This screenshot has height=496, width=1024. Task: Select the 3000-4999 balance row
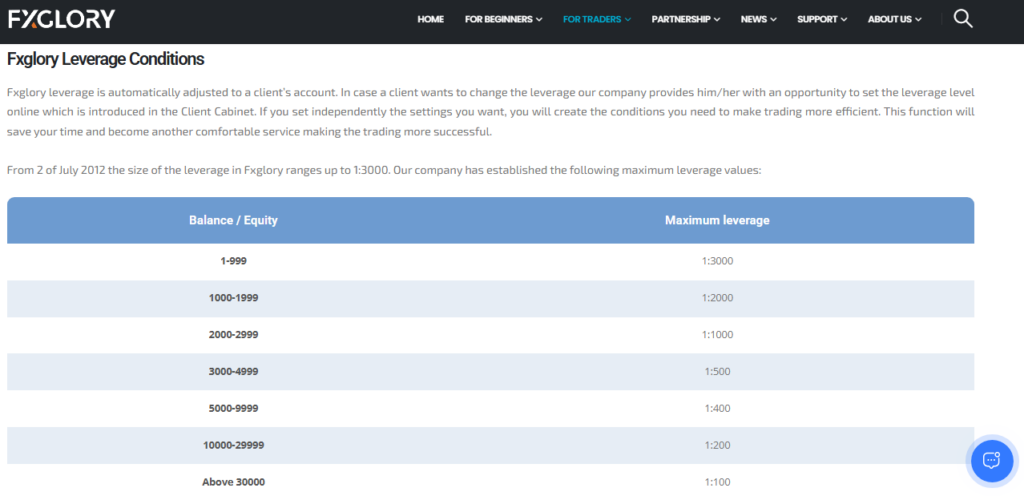point(233,372)
